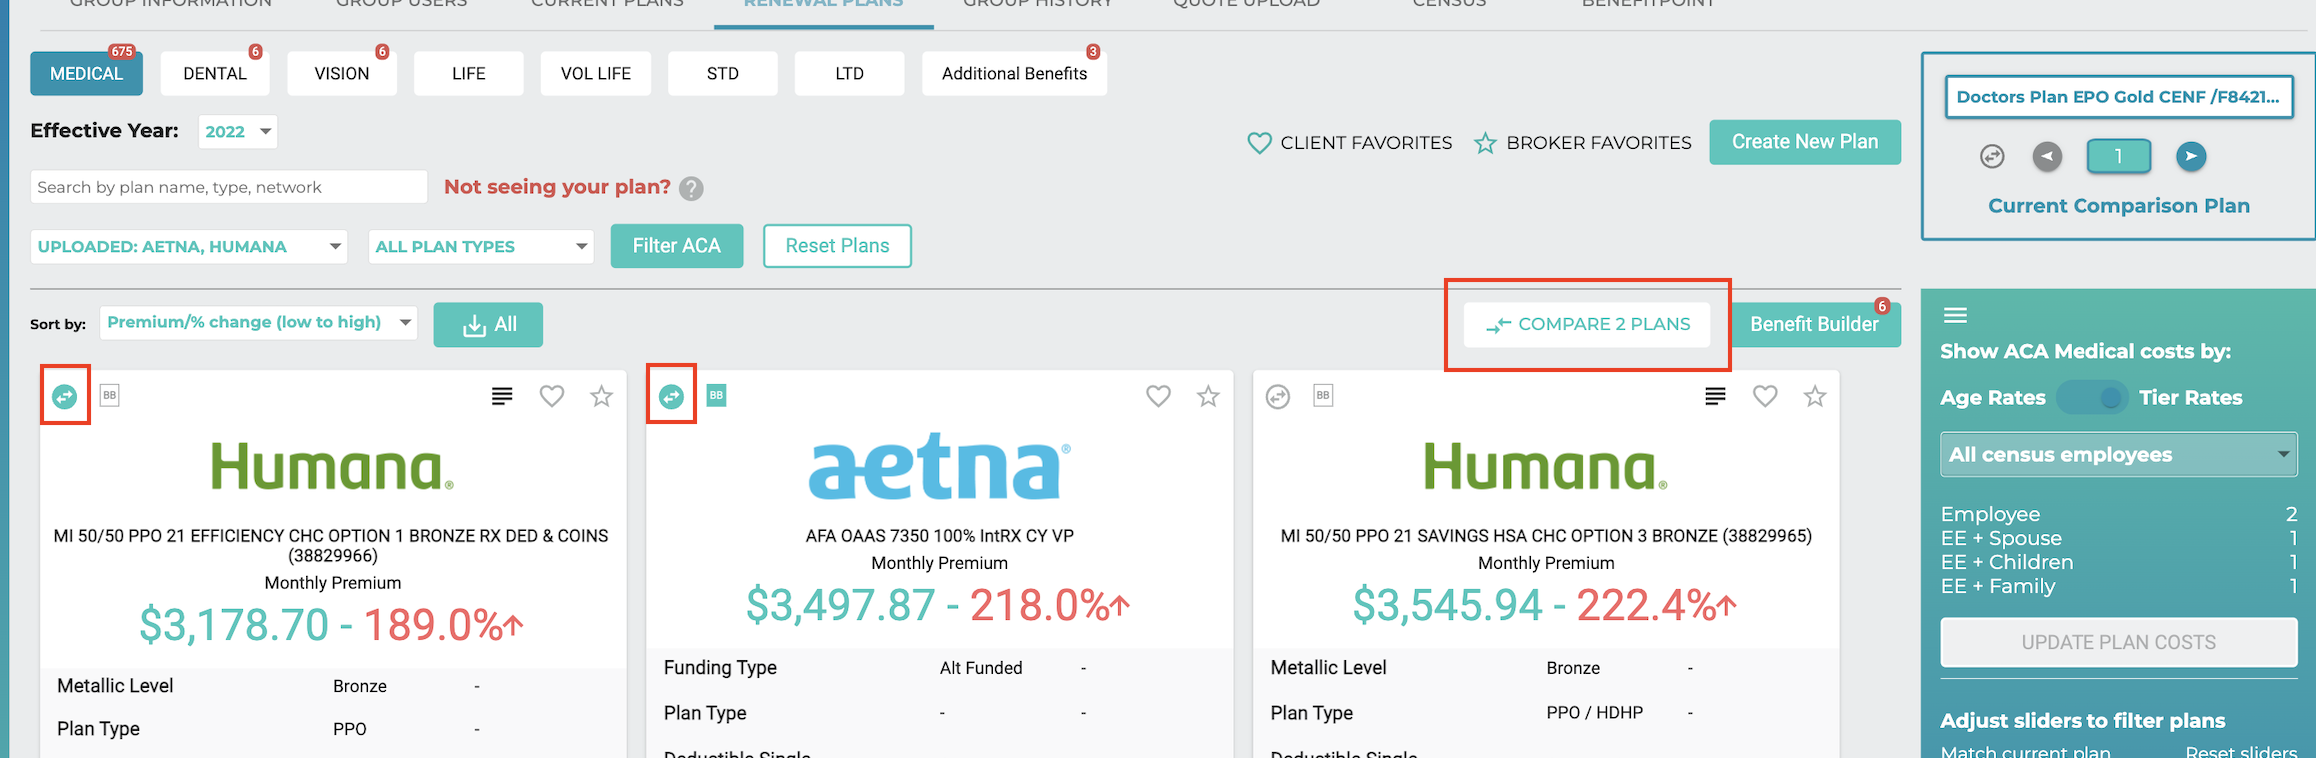Expand the Sort by premium dropdown
Viewport: 2316px width, 758px height.
coord(259,322)
